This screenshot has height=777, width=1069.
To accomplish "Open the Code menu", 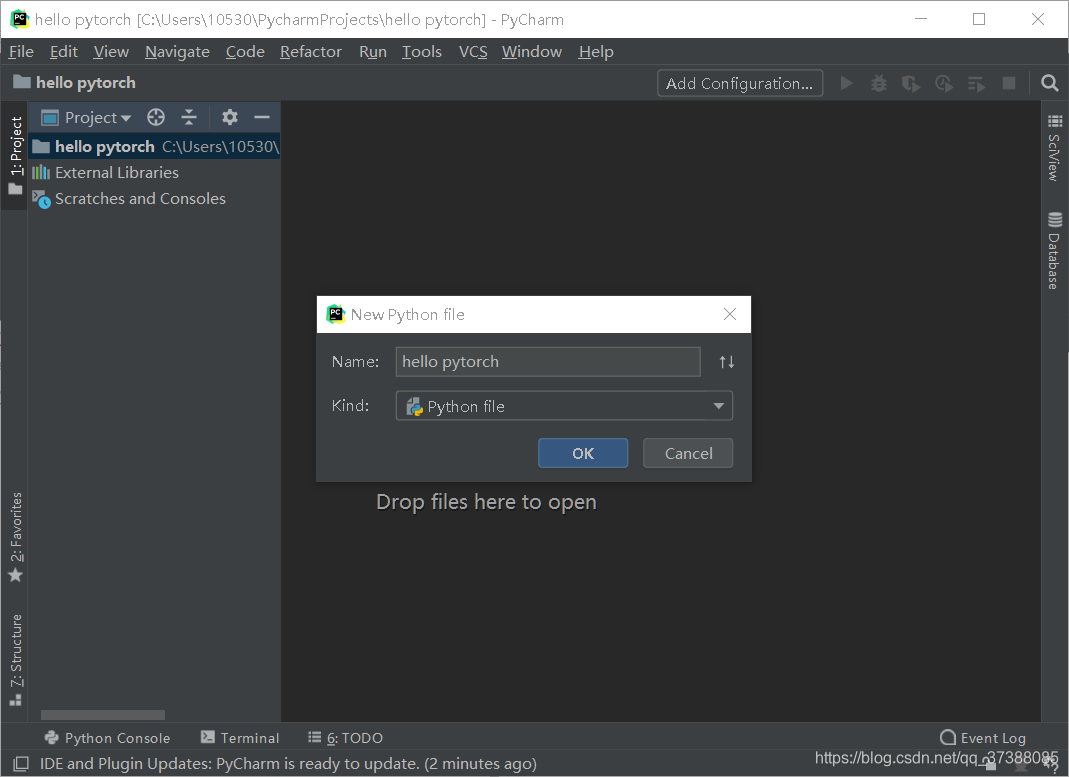I will click(245, 52).
